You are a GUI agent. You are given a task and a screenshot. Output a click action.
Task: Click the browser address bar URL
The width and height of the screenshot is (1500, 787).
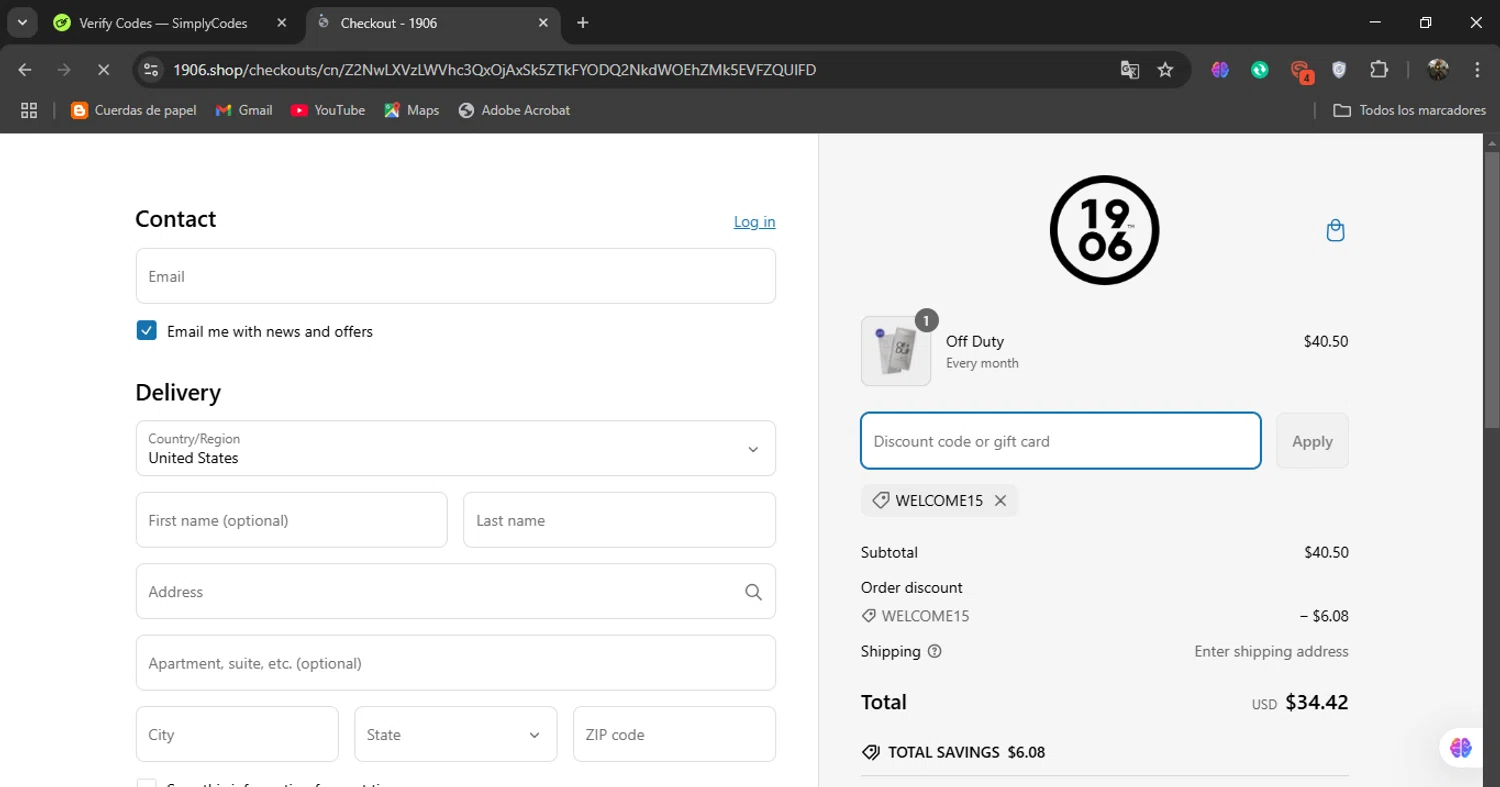[x=494, y=70]
